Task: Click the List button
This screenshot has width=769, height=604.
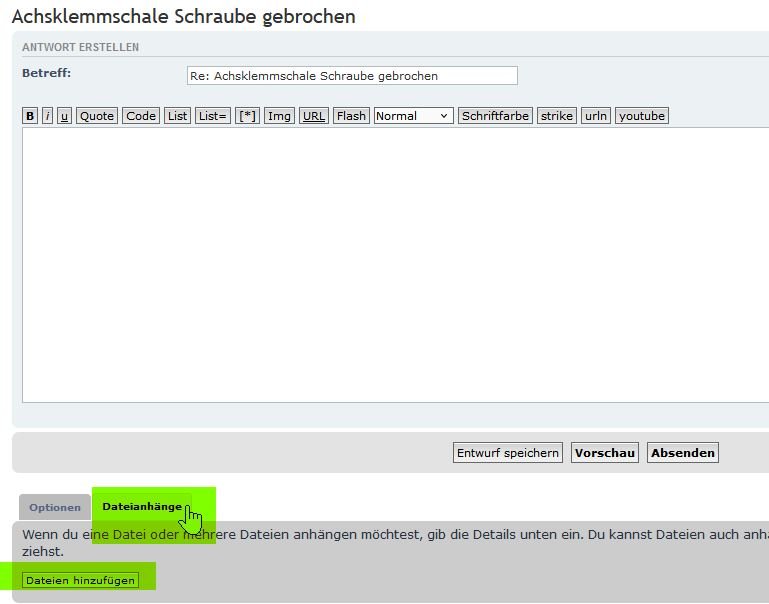Action: (178, 116)
